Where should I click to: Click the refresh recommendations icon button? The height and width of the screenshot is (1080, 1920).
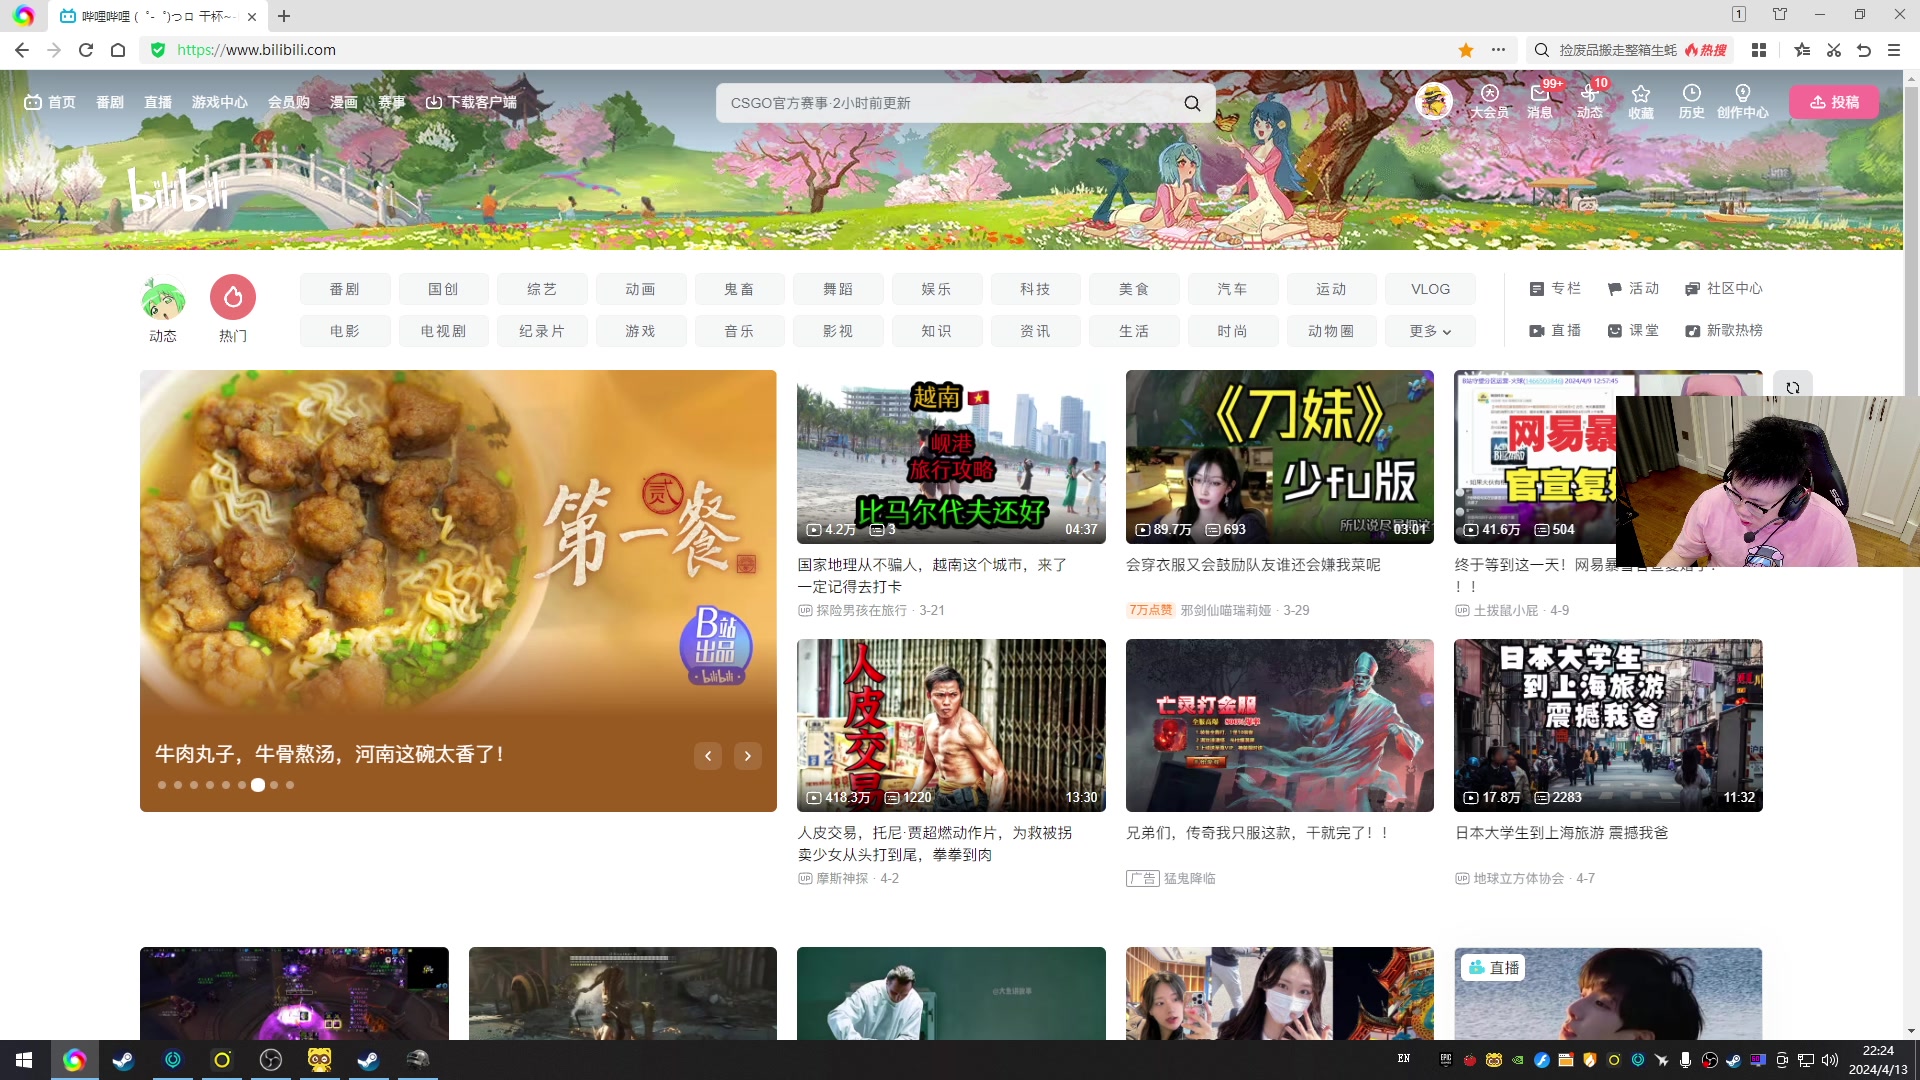(1793, 388)
